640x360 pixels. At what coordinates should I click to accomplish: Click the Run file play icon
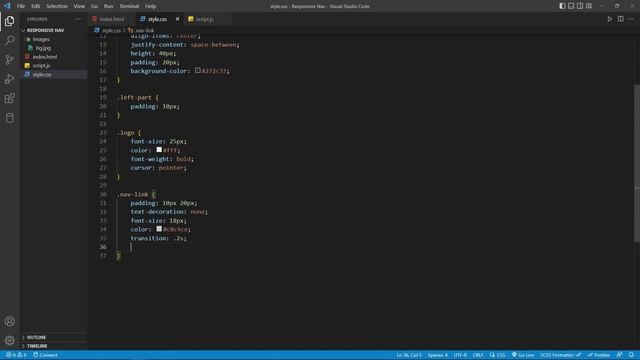coord(609,19)
